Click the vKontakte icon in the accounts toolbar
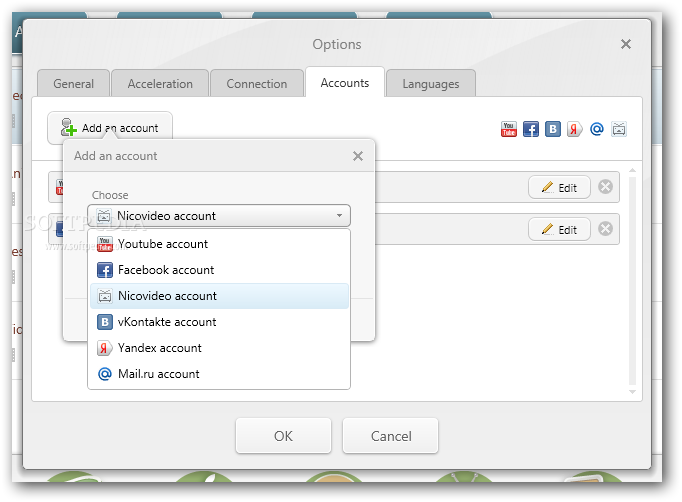The image size is (682, 502). pos(553,129)
